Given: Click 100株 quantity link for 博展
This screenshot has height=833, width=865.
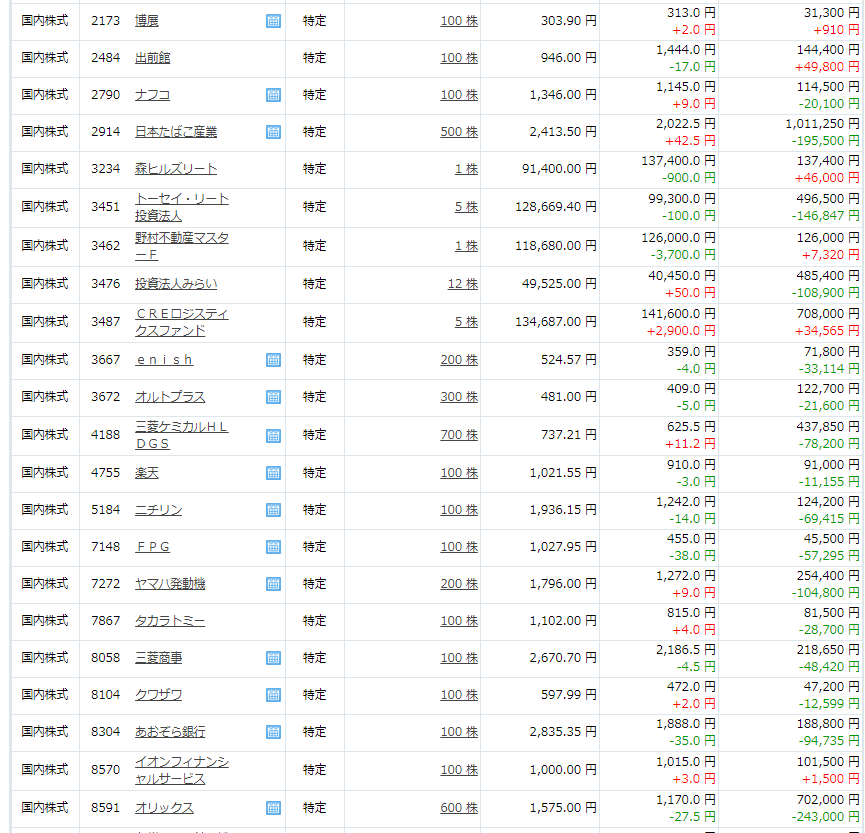Looking at the screenshot, I should click(459, 21).
